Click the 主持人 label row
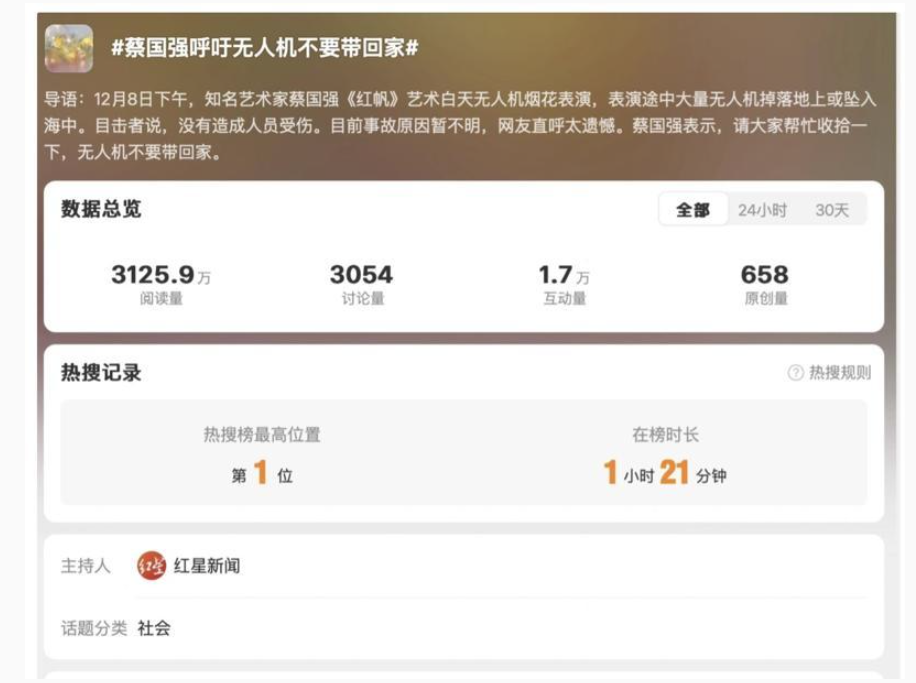This screenshot has height=683, width=916. [464, 566]
